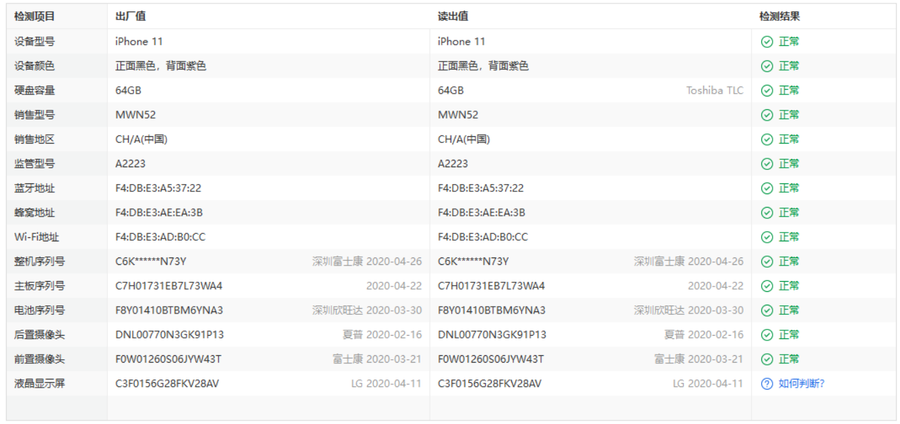
Task: Click the 蓝牙地址 row label
Action: (x=35, y=188)
